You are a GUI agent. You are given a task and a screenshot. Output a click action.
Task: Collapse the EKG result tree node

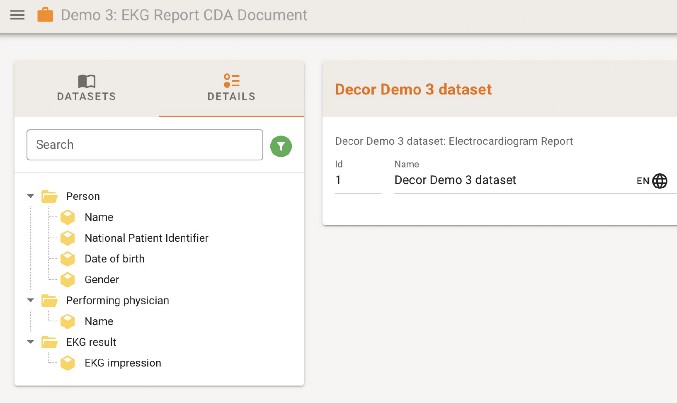pyautogui.click(x=31, y=342)
